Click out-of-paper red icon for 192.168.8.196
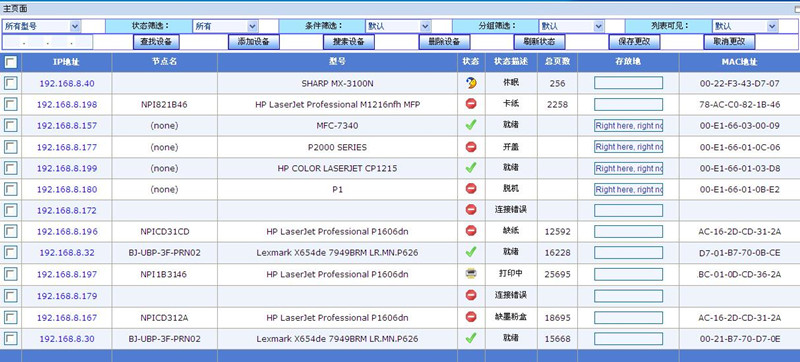 (471, 231)
